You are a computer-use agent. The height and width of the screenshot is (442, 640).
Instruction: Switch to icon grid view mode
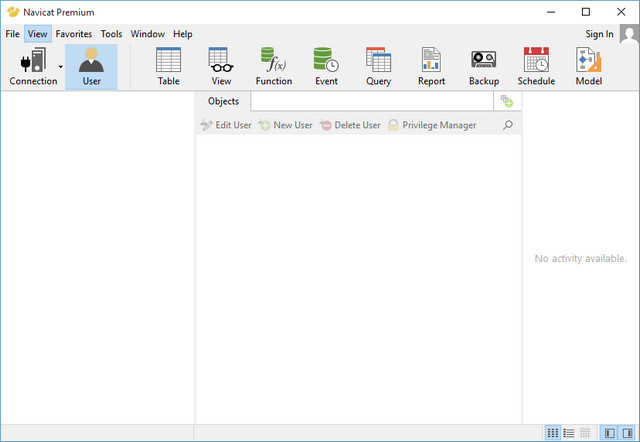(552, 433)
